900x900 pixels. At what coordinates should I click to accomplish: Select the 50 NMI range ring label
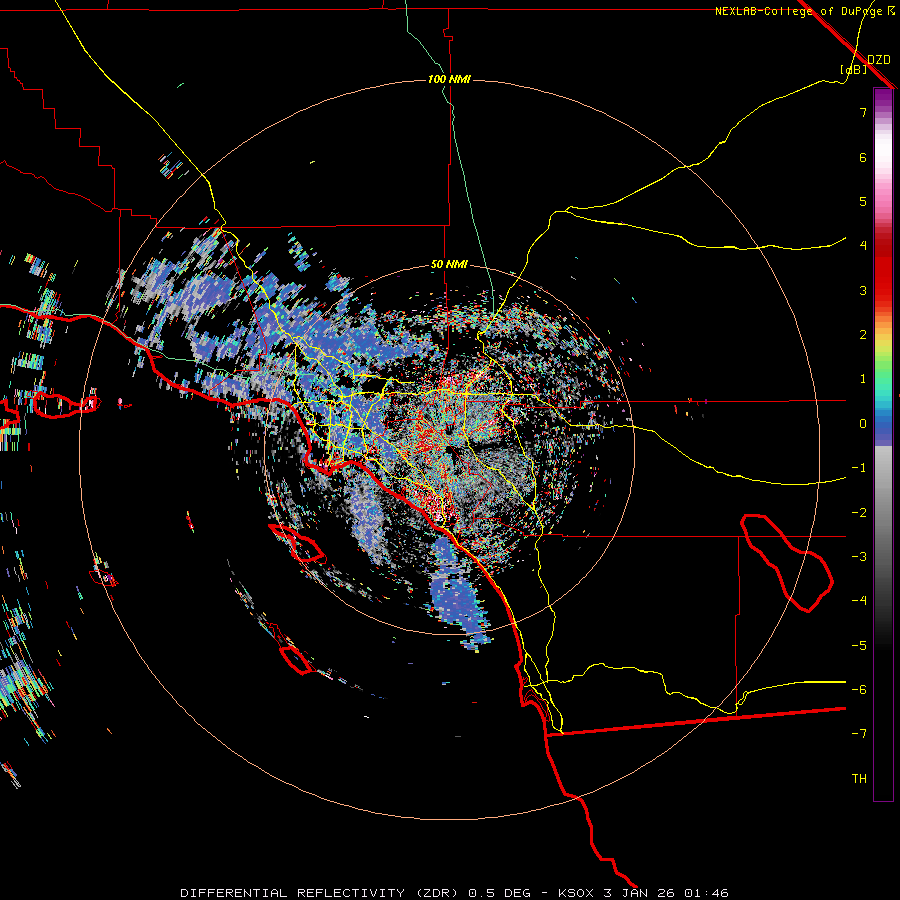tap(449, 265)
